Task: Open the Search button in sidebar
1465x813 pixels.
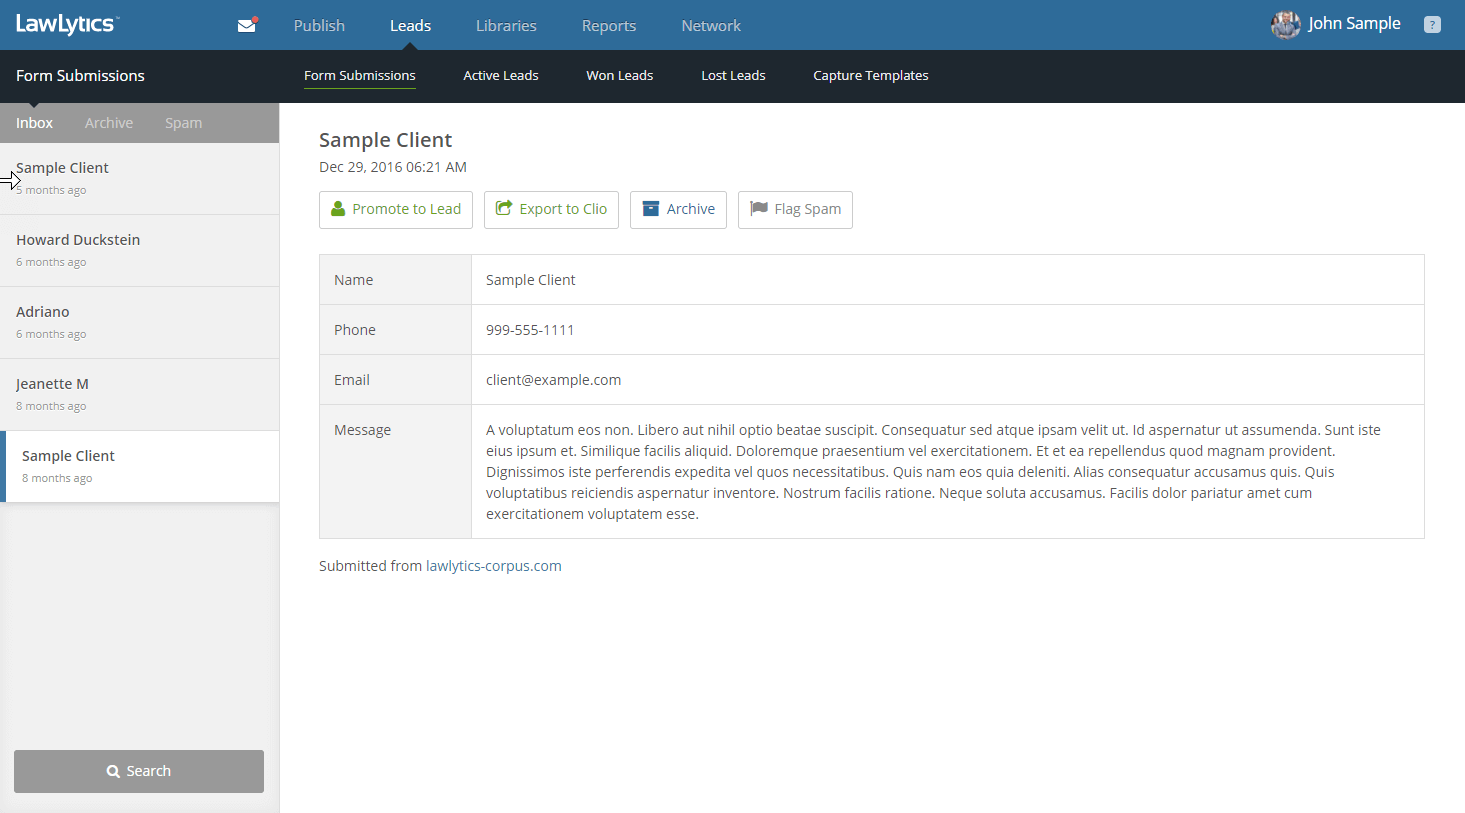Action: coord(139,771)
